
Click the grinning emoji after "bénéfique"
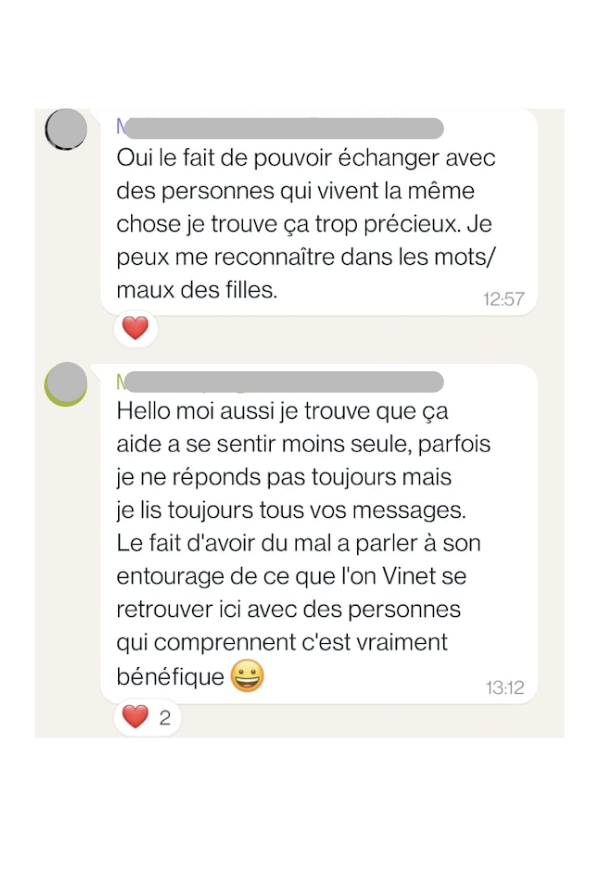[247, 677]
